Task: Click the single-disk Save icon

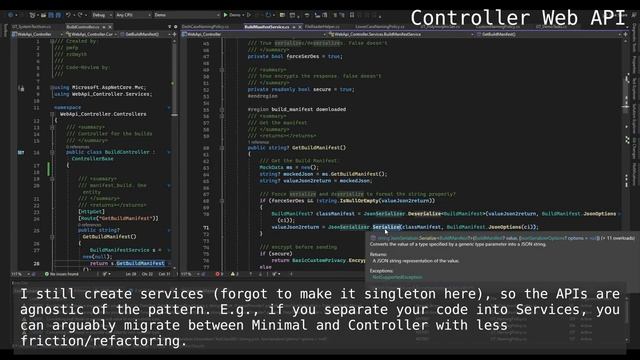Action: 51,15
